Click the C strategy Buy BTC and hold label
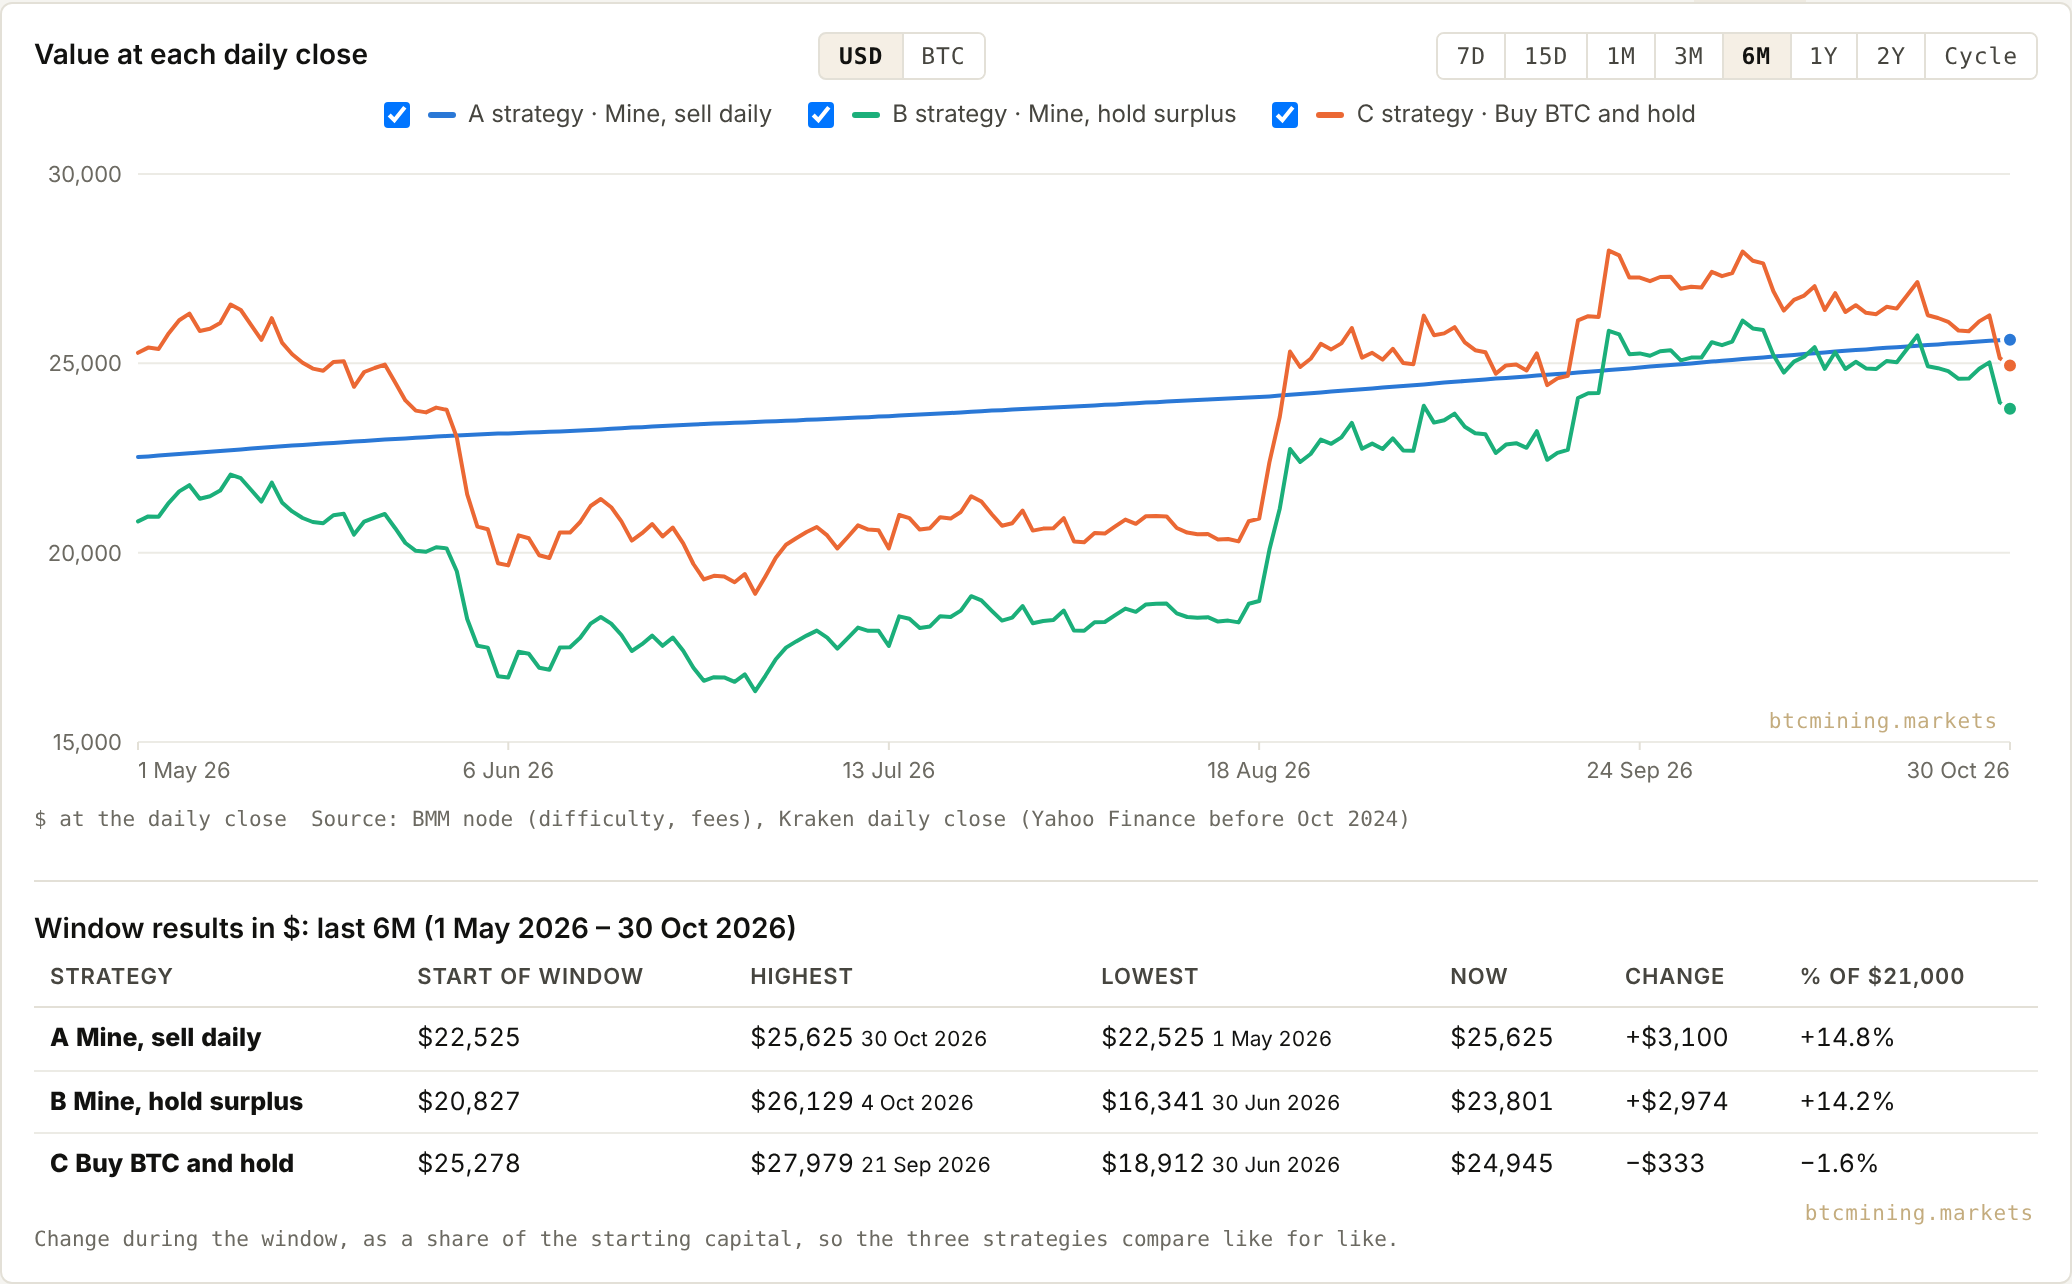This screenshot has height=1284, width=2072. point(1526,114)
